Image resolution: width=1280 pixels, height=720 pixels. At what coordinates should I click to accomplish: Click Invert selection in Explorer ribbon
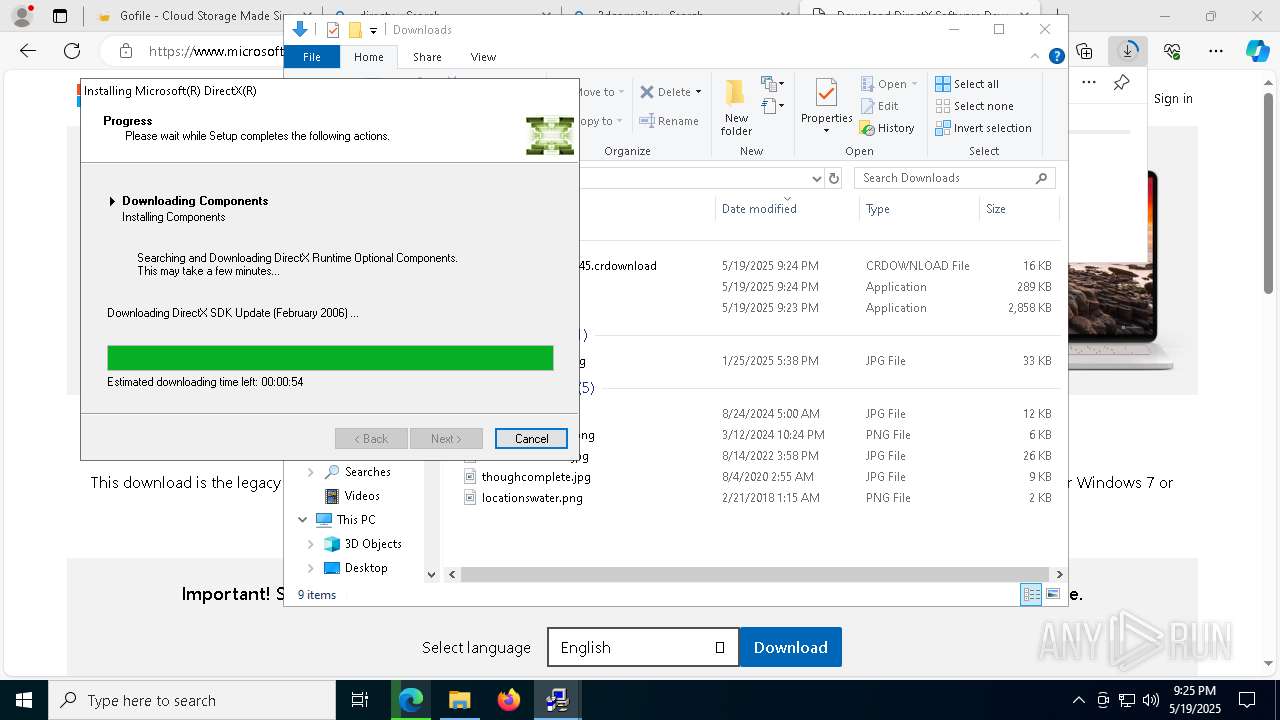click(983, 128)
